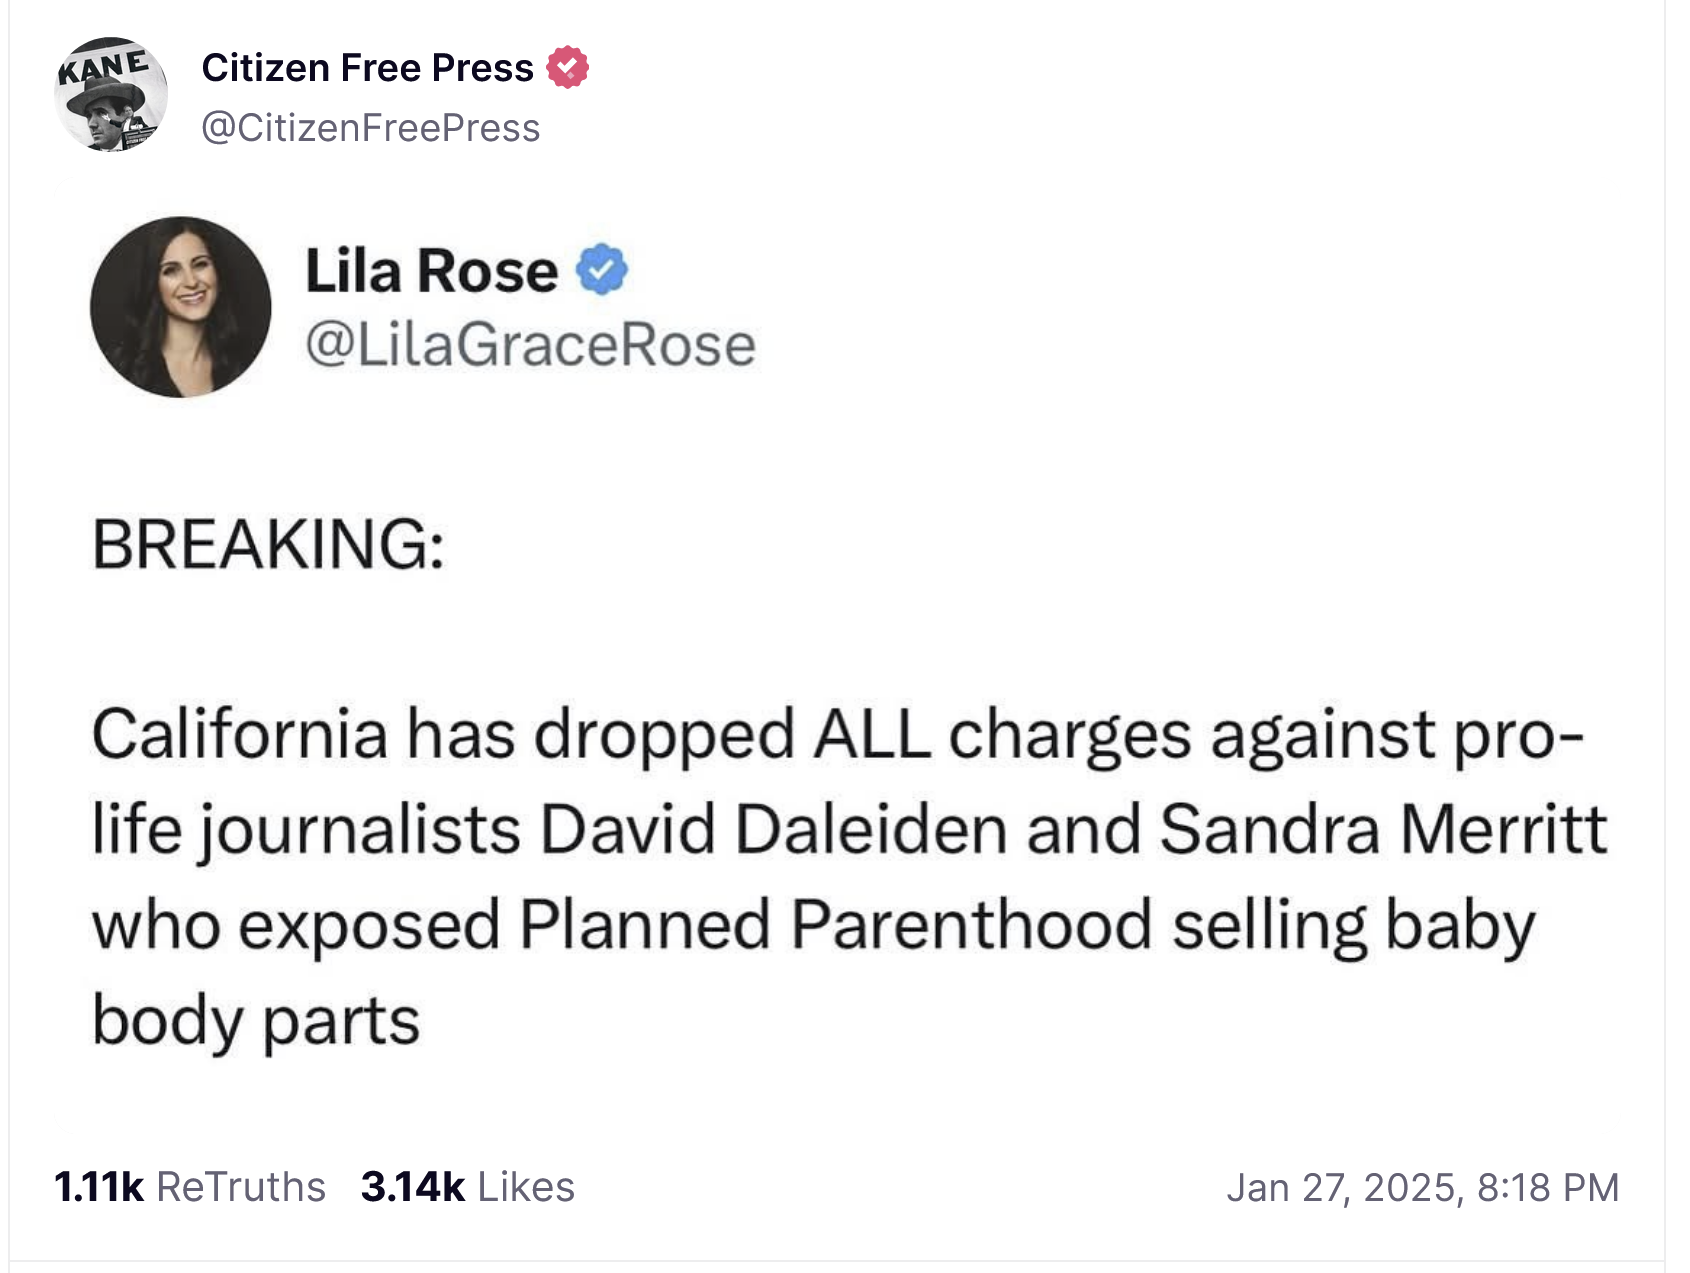View the 3.14k Likes list
The image size is (1690, 1273).
click(x=467, y=1187)
